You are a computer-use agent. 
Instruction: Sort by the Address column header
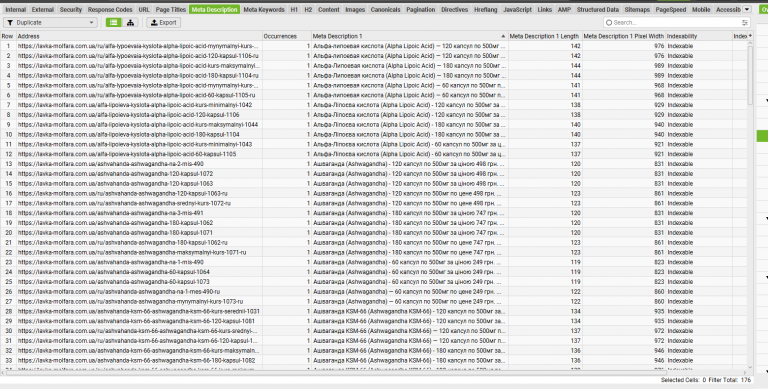(x=139, y=36)
